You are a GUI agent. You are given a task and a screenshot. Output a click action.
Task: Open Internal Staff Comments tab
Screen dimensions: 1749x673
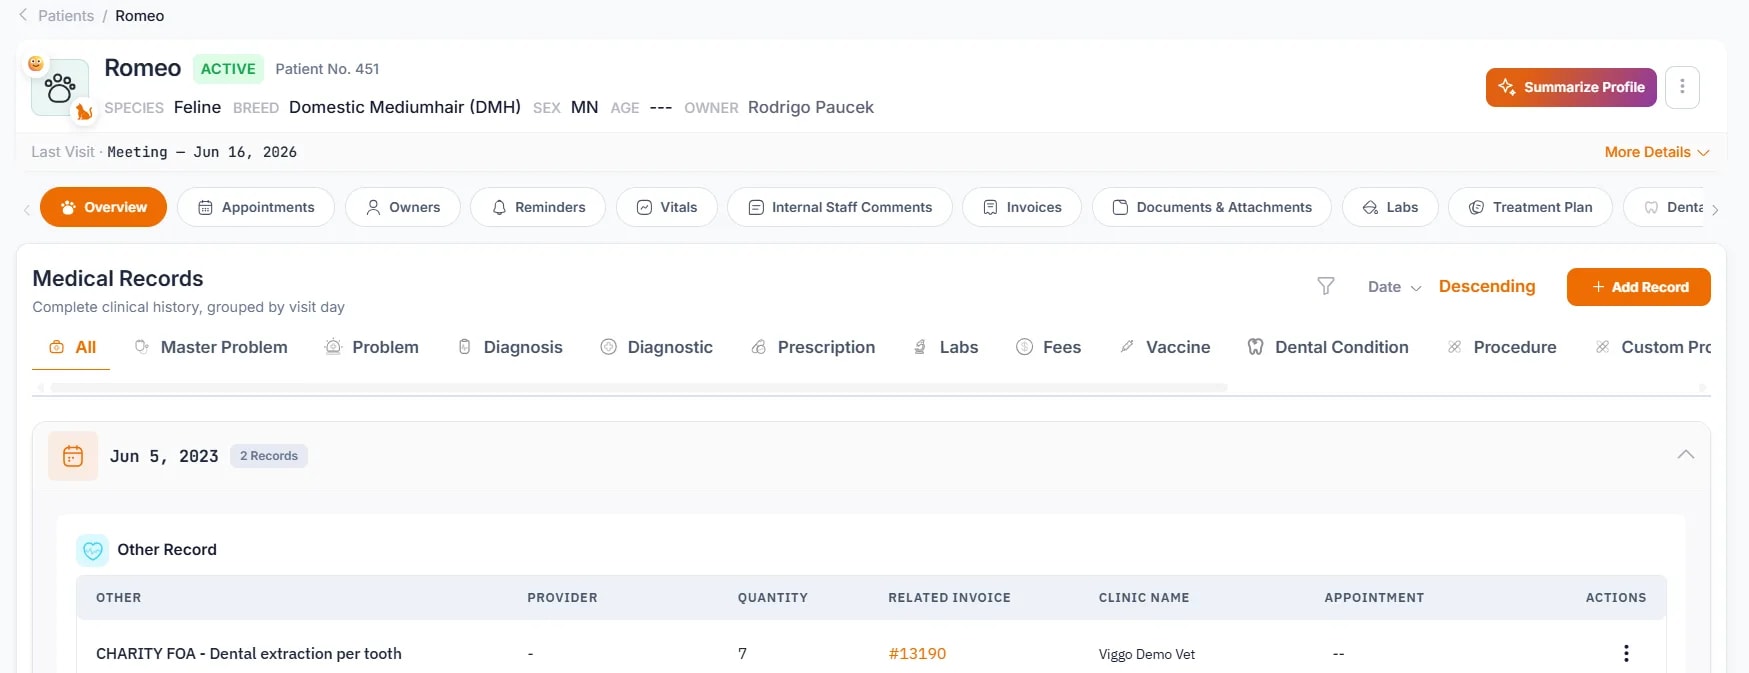(x=840, y=207)
